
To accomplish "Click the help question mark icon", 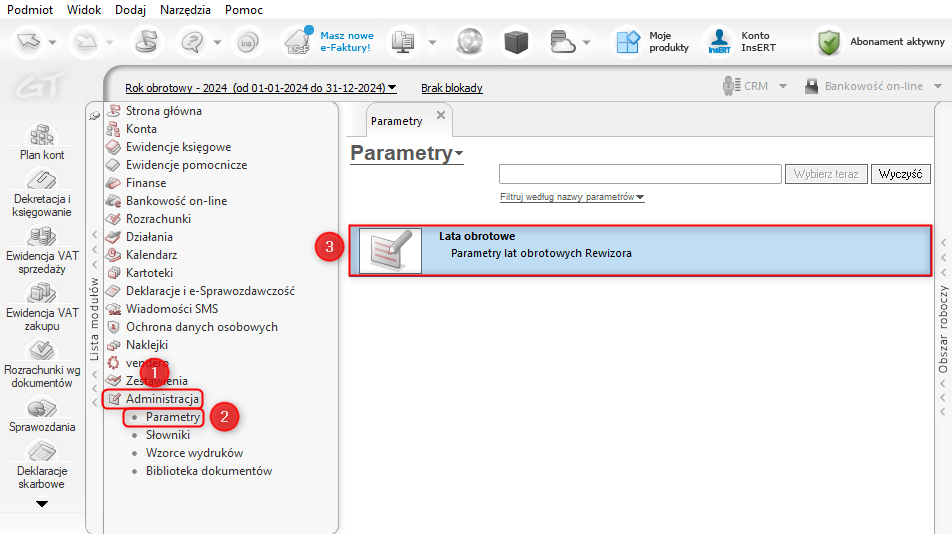I will [192, 42].
